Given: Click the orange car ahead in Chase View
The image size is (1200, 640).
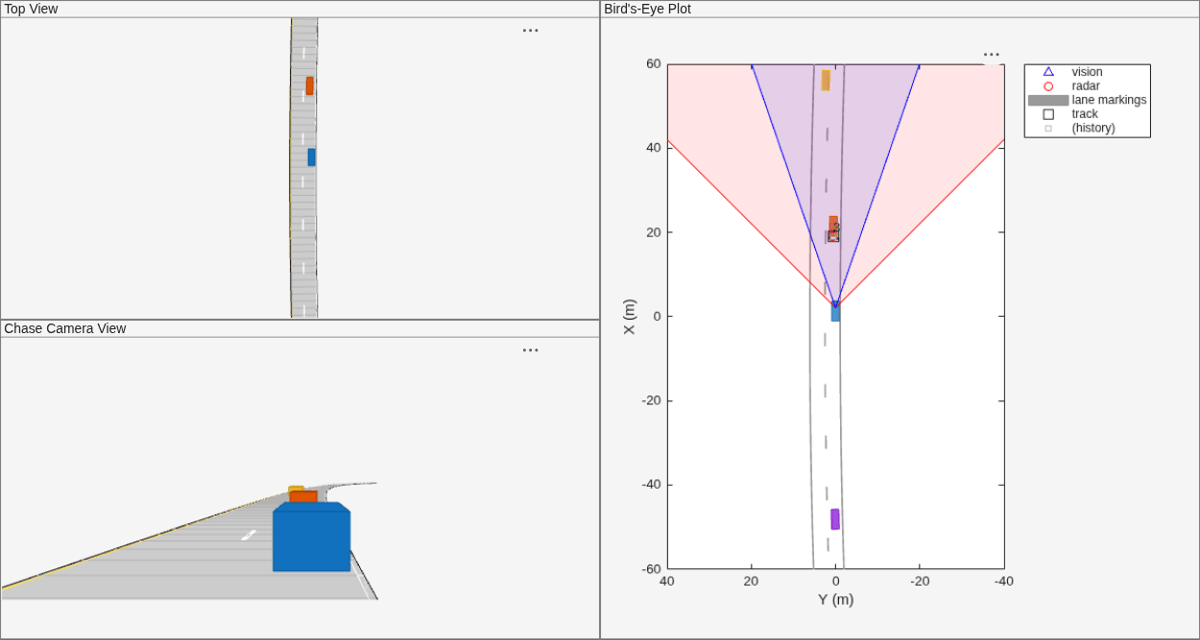Looking at the screenshot, I should (x=303, y=496).
